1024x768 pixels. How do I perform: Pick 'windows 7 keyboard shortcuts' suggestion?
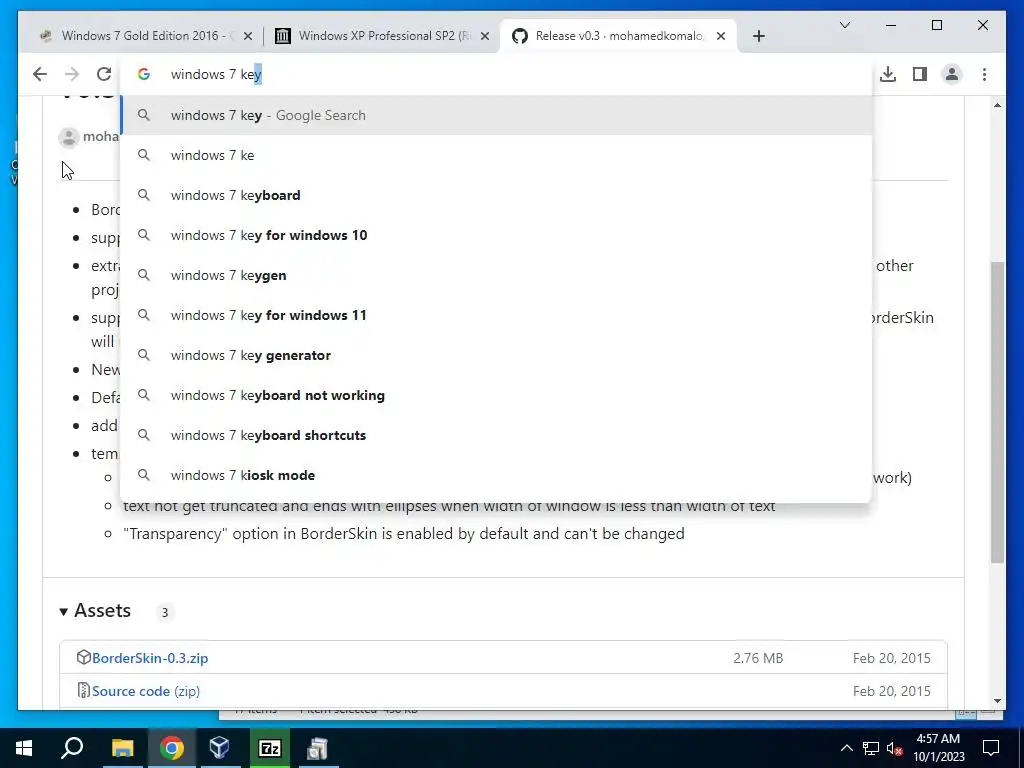coord(496,436)
